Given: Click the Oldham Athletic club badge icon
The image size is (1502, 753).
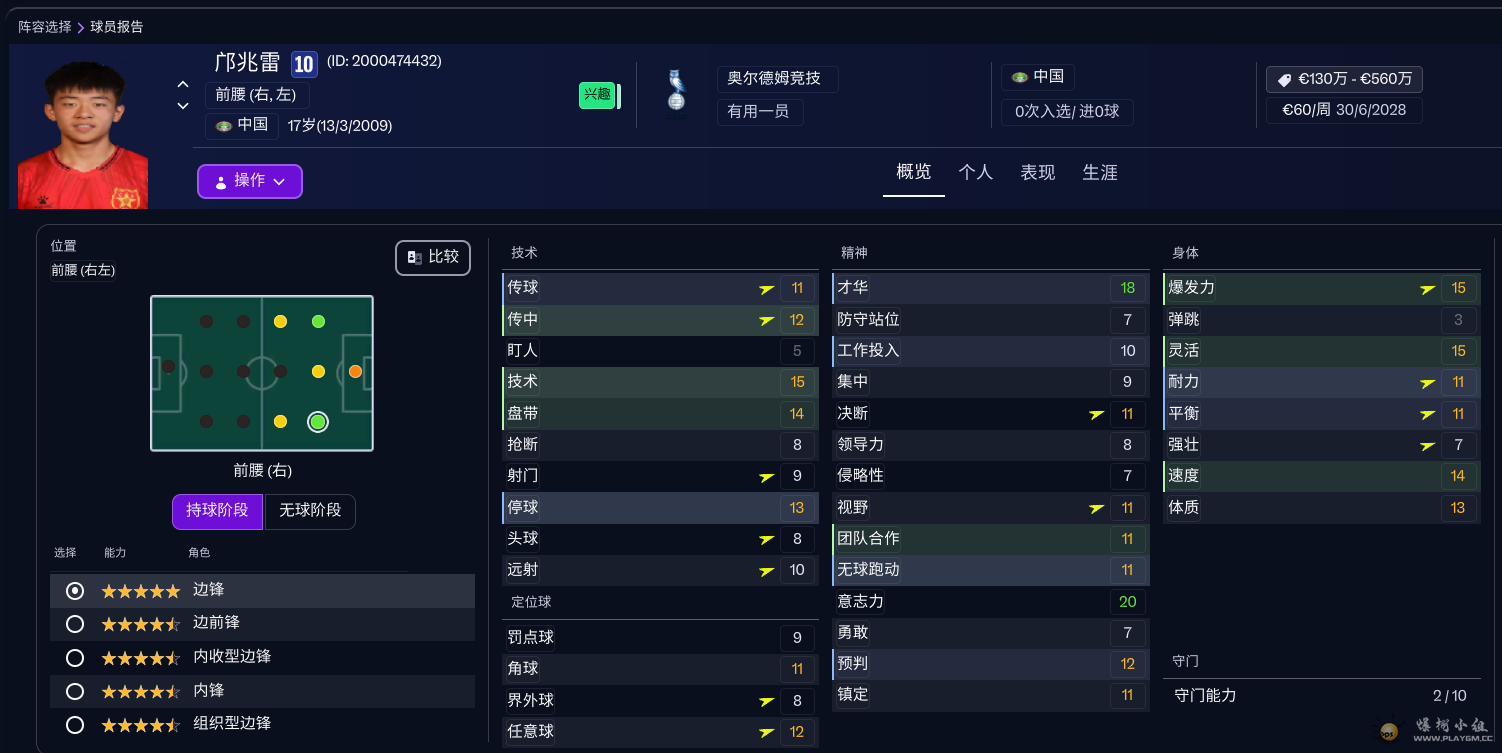Looking at the screenshot, I should (677, 92).
